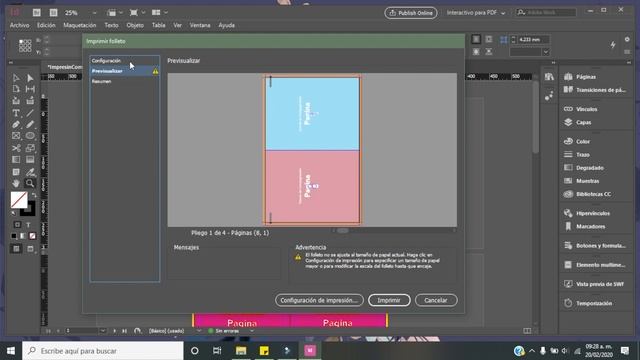Open the page number dropdown in status bar
The width and height of the screenshot is (640, 360).
[x=103, y=331]
